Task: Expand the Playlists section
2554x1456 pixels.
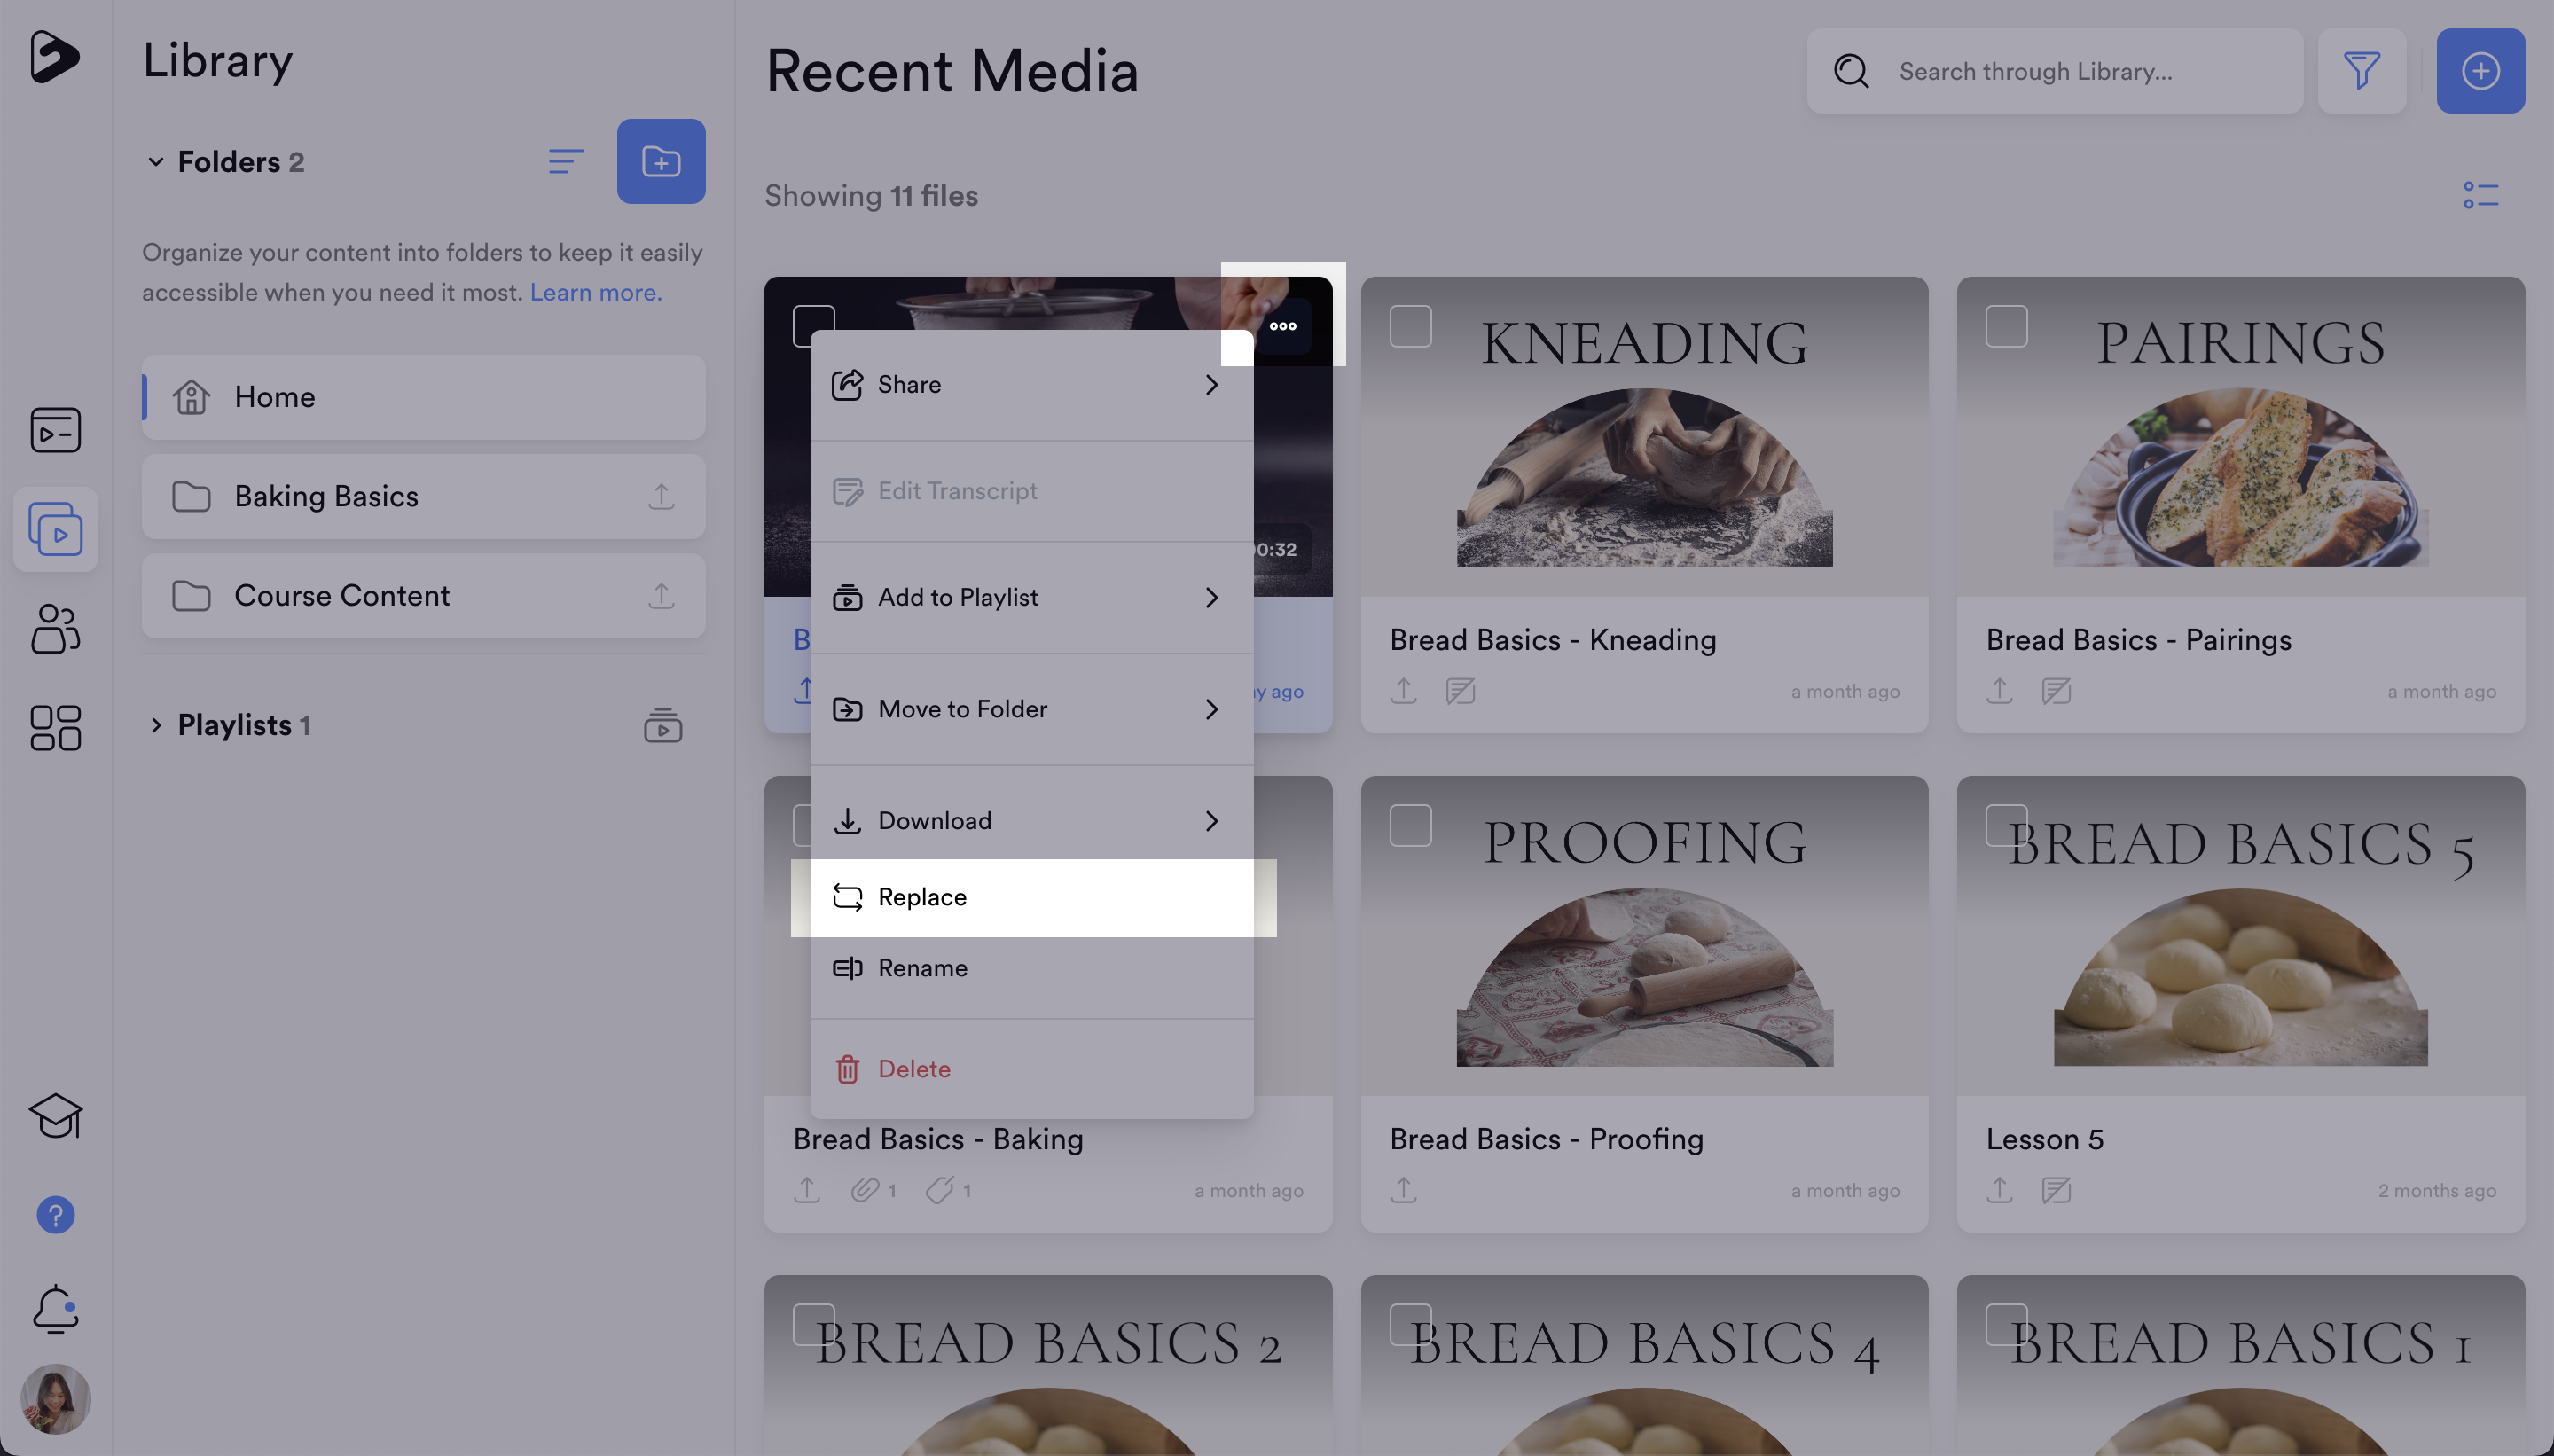Action: pos(155,725)
